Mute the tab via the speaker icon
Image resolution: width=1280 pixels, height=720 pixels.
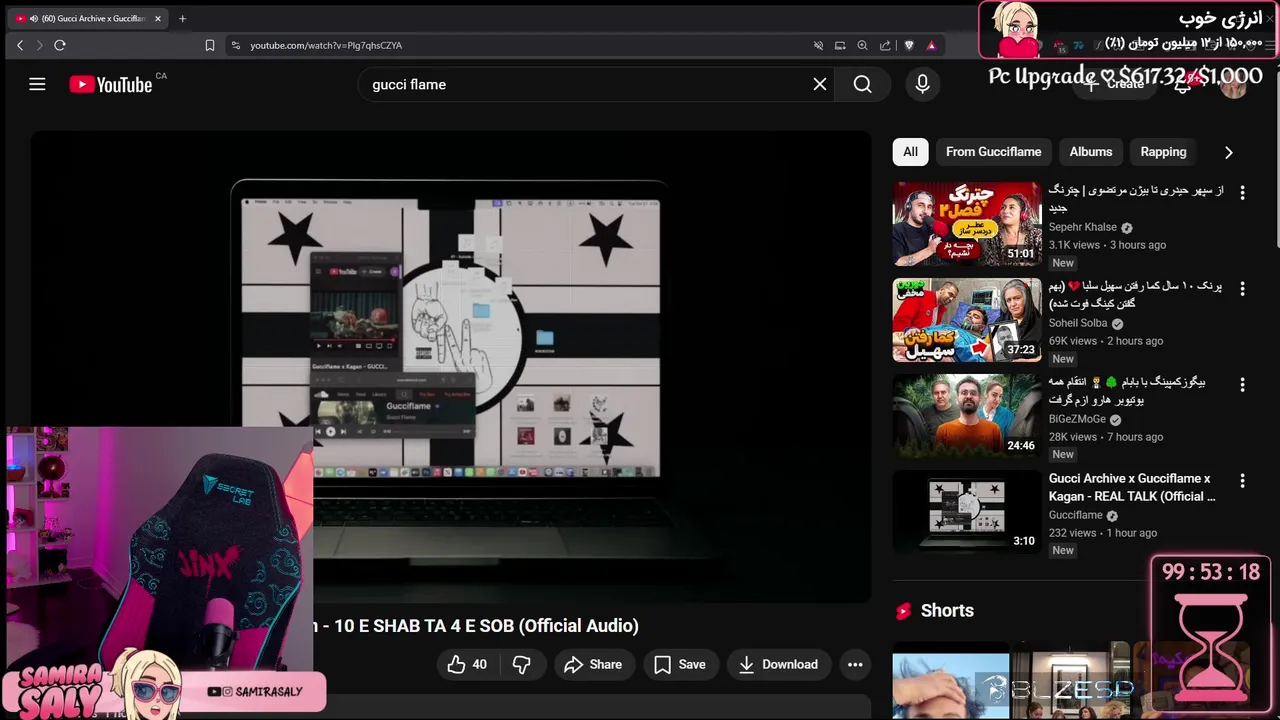33,18
